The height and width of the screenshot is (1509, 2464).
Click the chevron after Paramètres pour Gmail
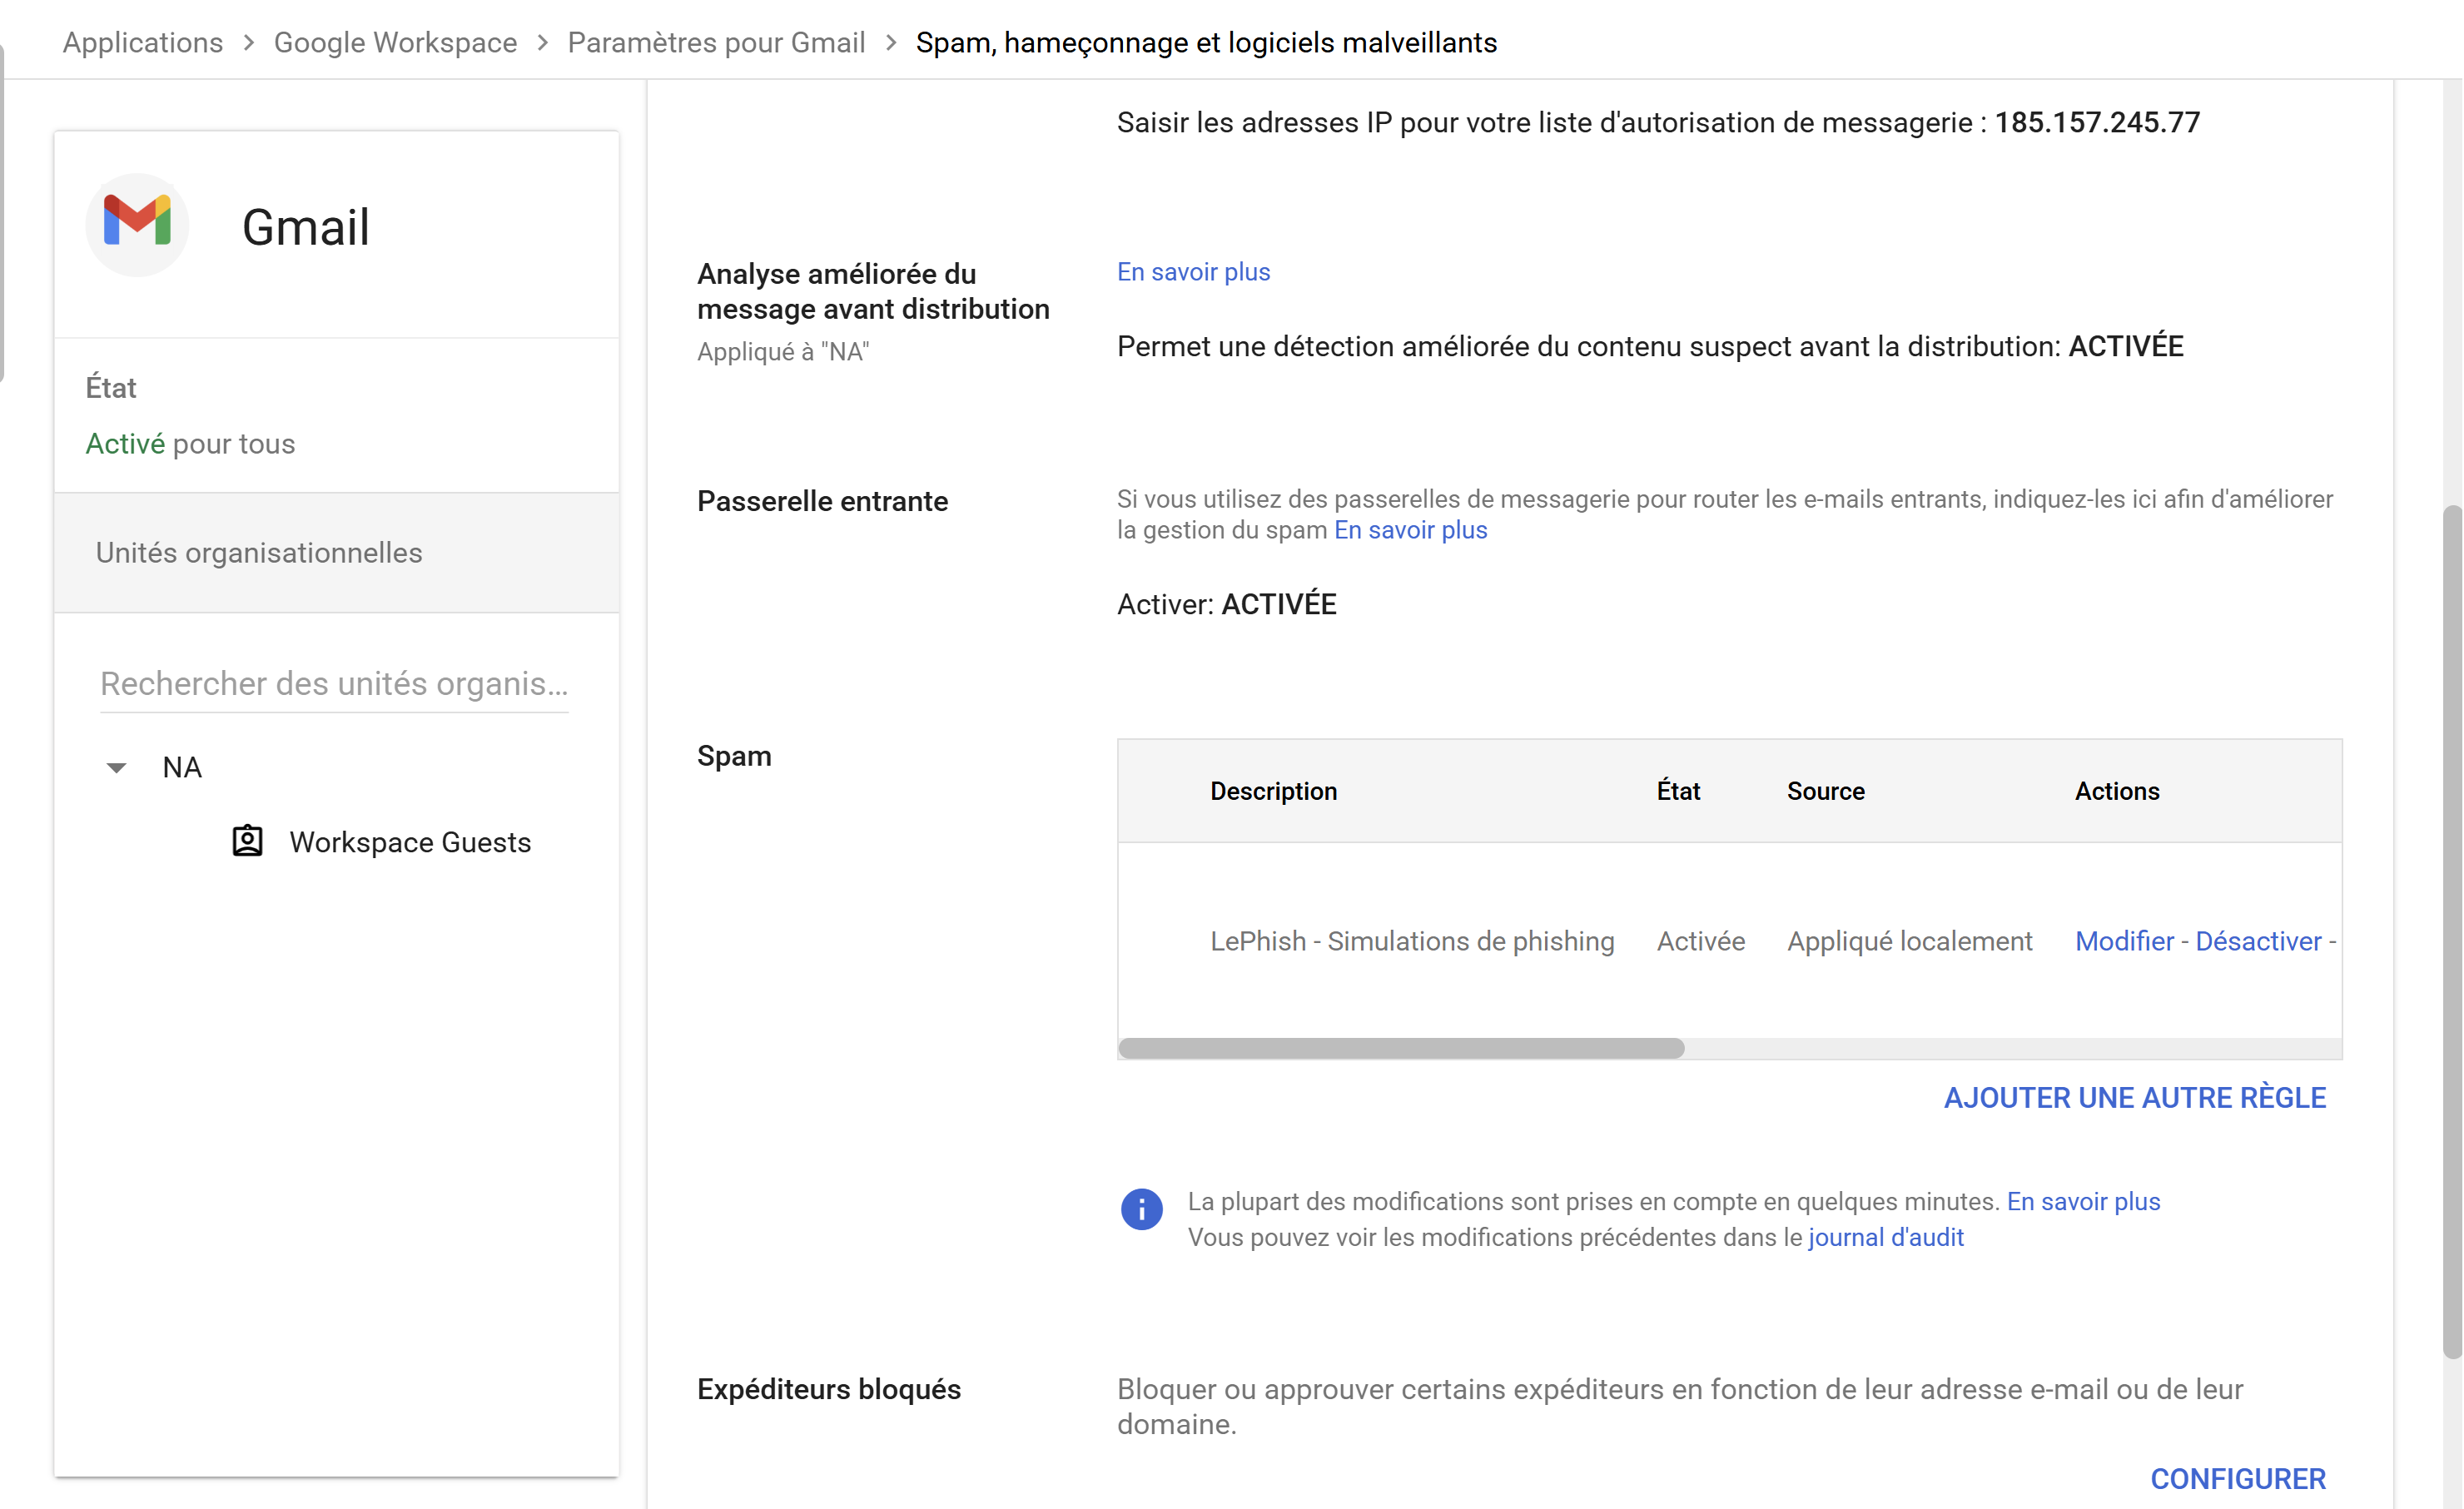click(x=891, y=43)
